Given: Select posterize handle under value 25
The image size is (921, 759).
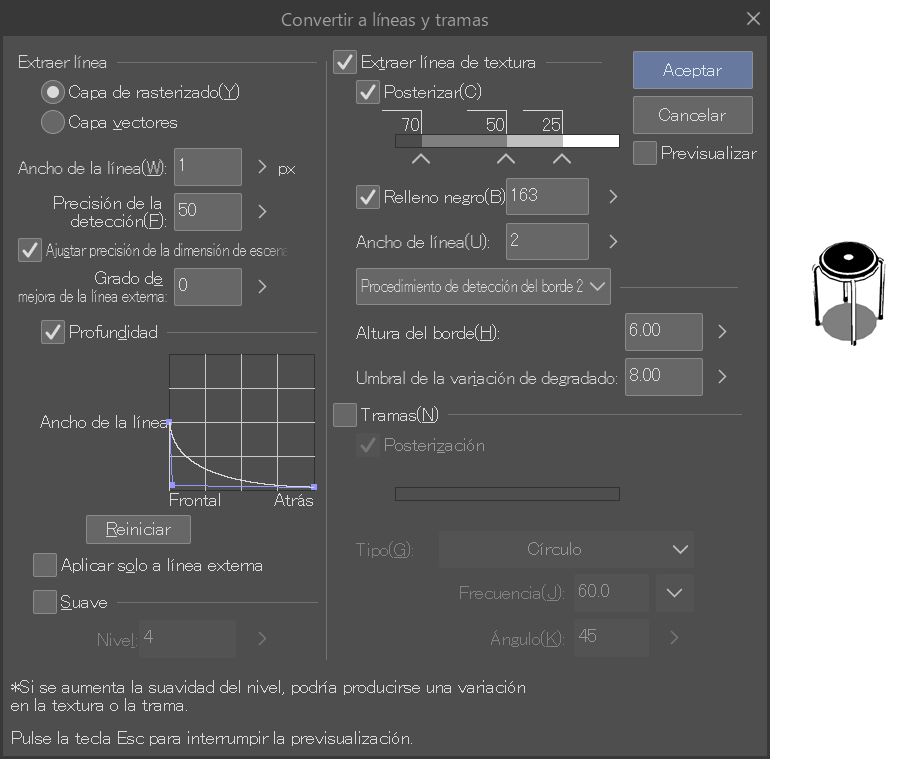Looking at the screenshot, I should (562, 159).
